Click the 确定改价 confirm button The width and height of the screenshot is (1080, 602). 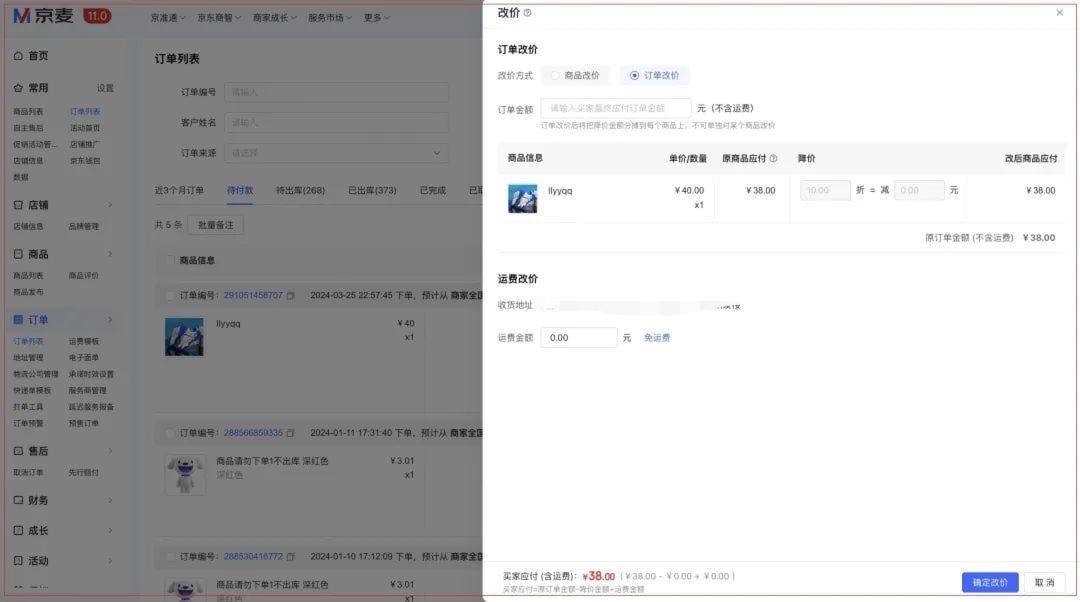tap(988, 581)
